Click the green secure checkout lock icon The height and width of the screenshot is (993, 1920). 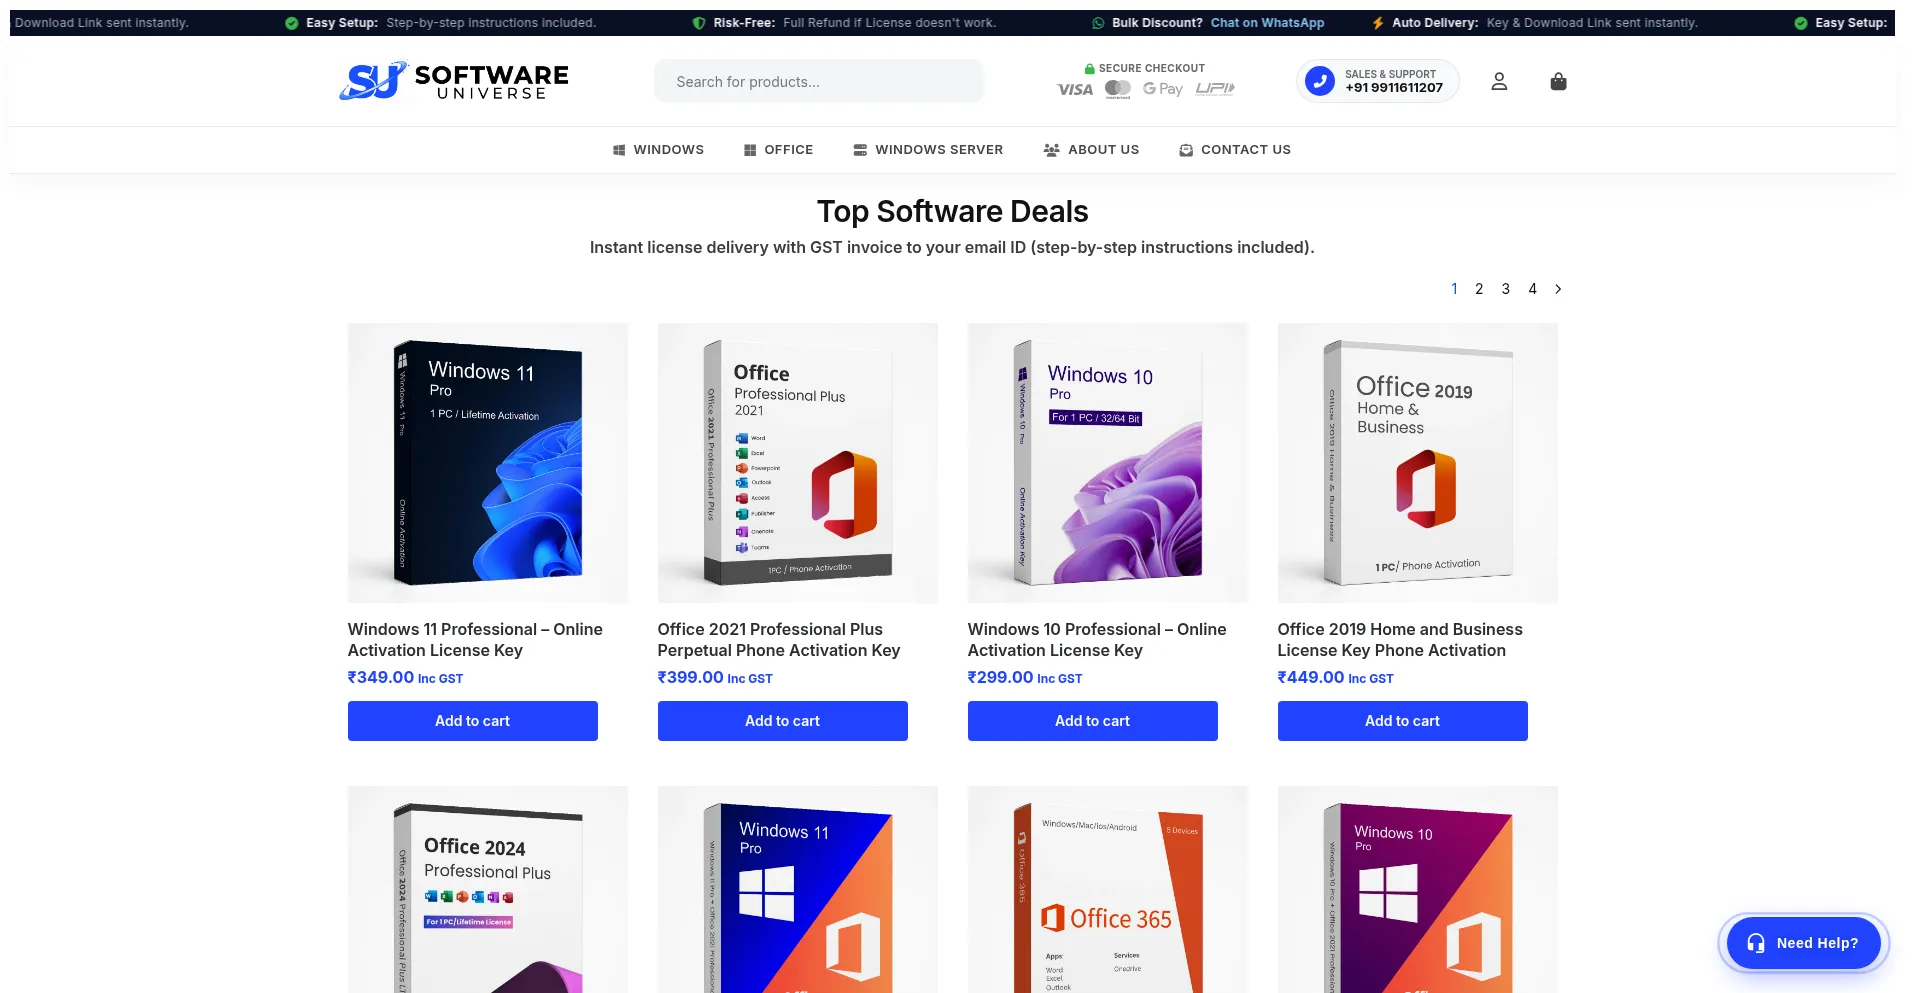pos(1090,69)
